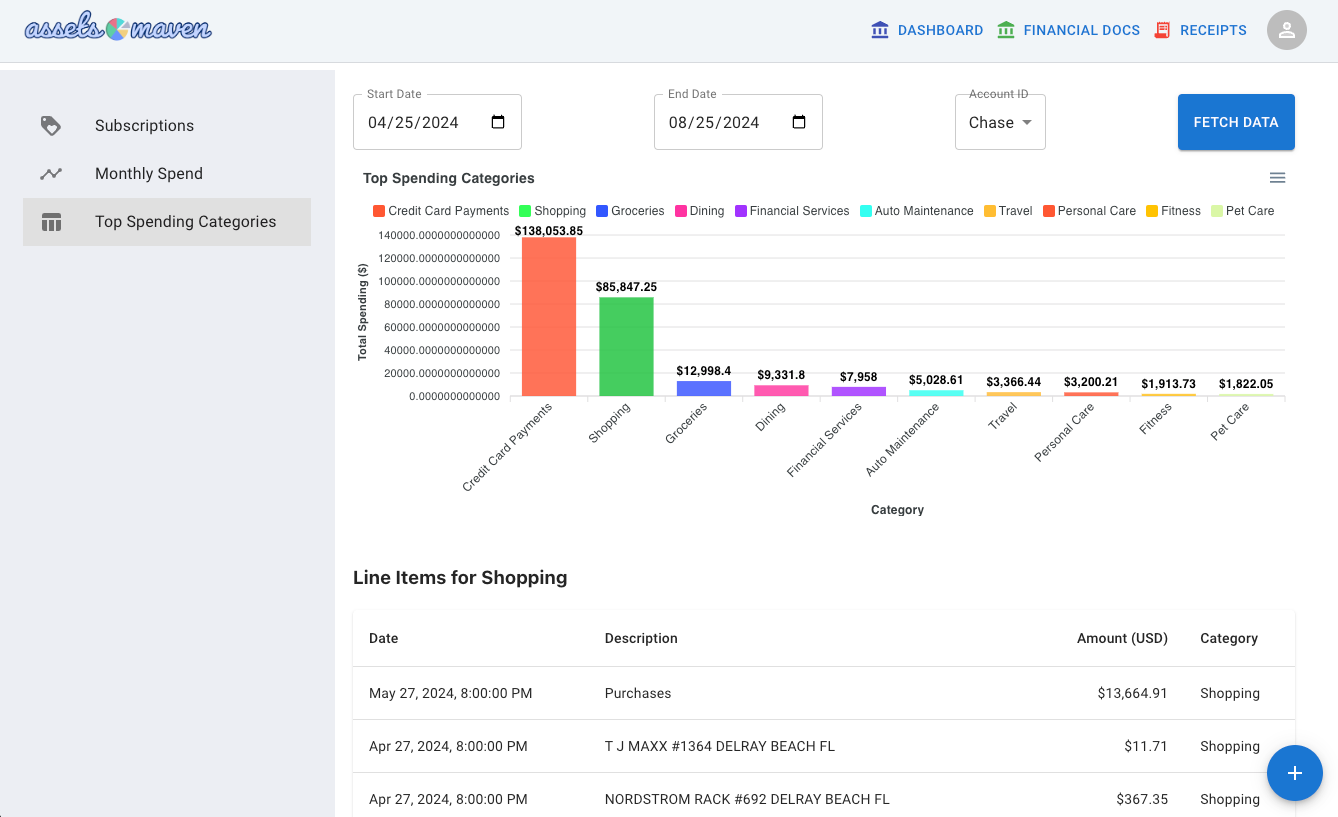The width and height of the screenshot is (1338, 817).
Task: Click the Top Spending Categories table icon
Action: pyautogui.click(x=51, y=222)
